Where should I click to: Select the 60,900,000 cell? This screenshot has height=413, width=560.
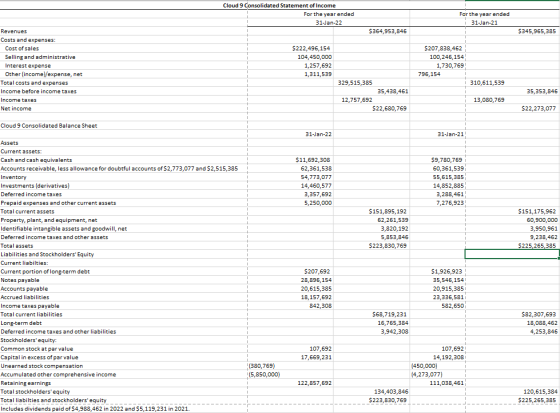pyautogui.click(x=541, y=220)
